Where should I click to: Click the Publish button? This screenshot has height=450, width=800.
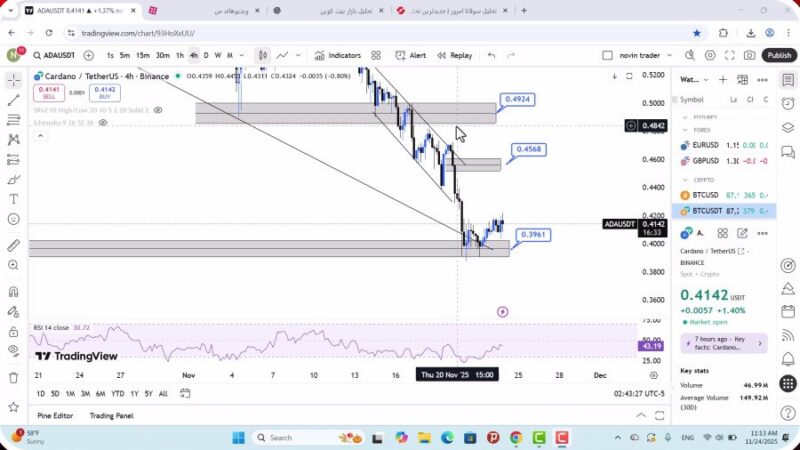(x=779, y=56)
